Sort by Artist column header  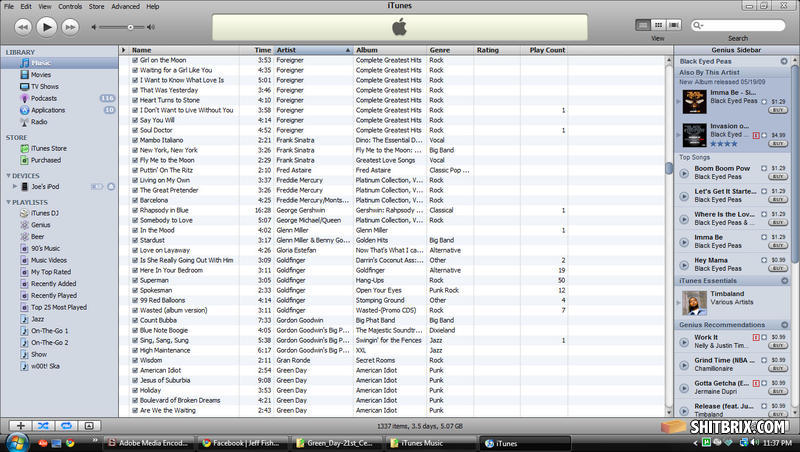coord(313,50)
